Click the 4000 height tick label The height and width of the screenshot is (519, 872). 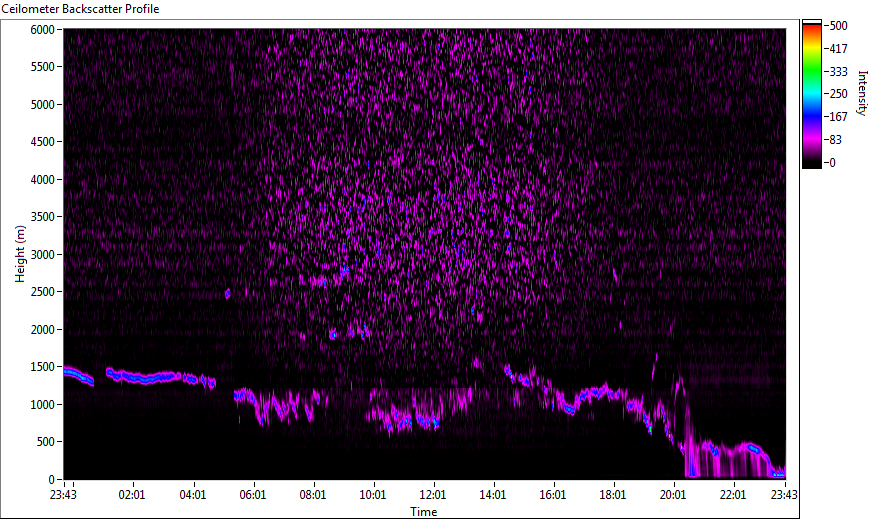43,180
